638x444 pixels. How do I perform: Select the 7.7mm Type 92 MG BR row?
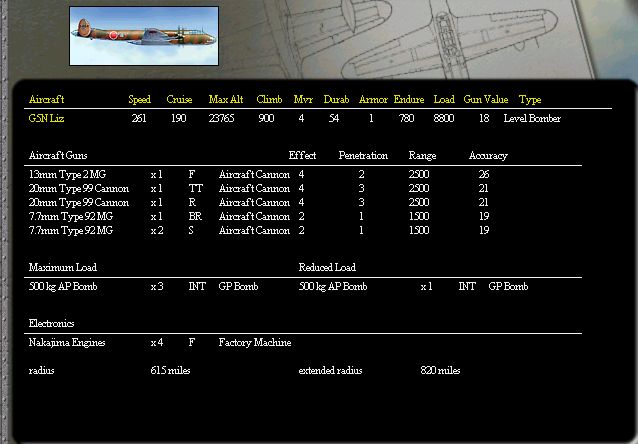click(259, 216)
